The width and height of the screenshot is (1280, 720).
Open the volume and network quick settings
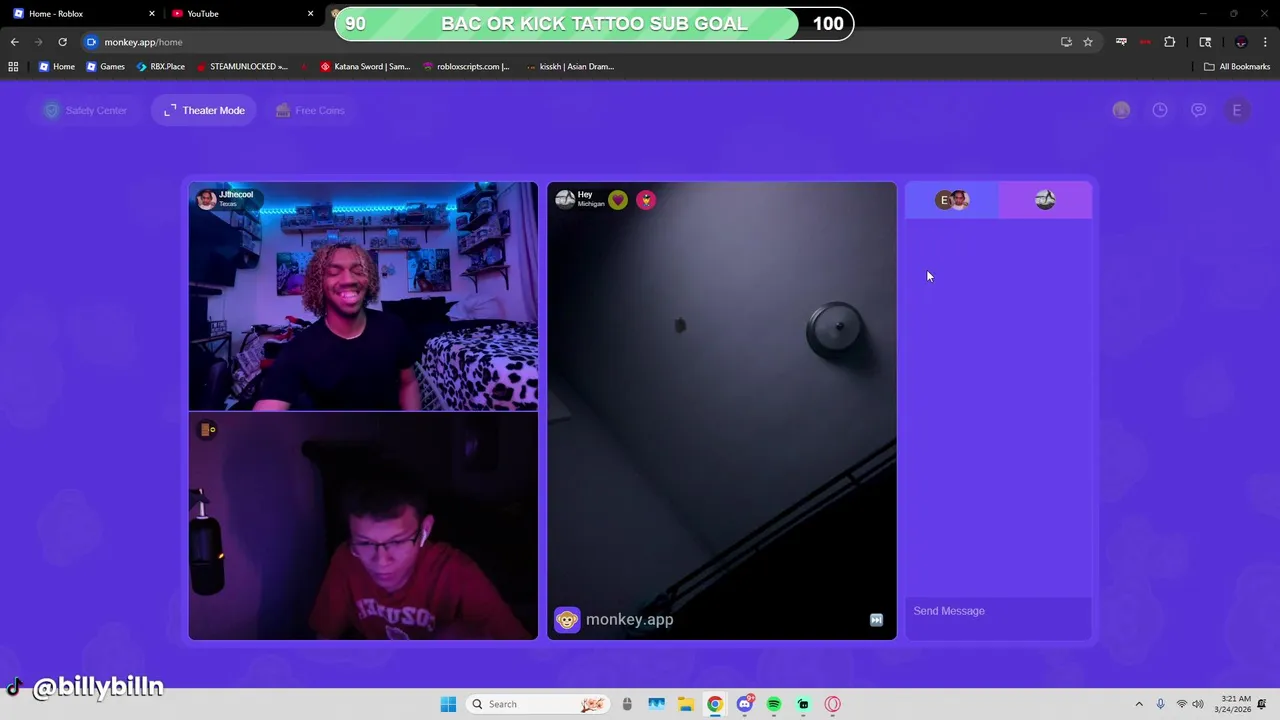[1190, 704]
